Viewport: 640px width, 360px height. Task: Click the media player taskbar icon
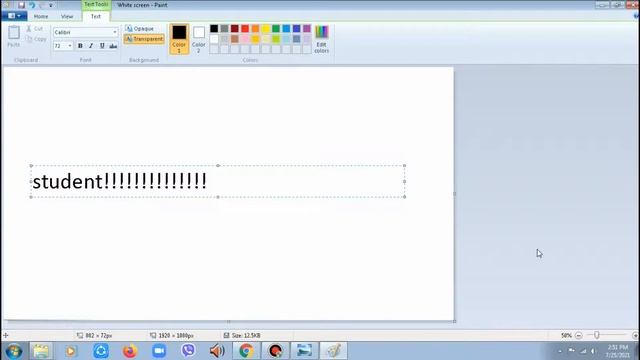tap(71, 351)
